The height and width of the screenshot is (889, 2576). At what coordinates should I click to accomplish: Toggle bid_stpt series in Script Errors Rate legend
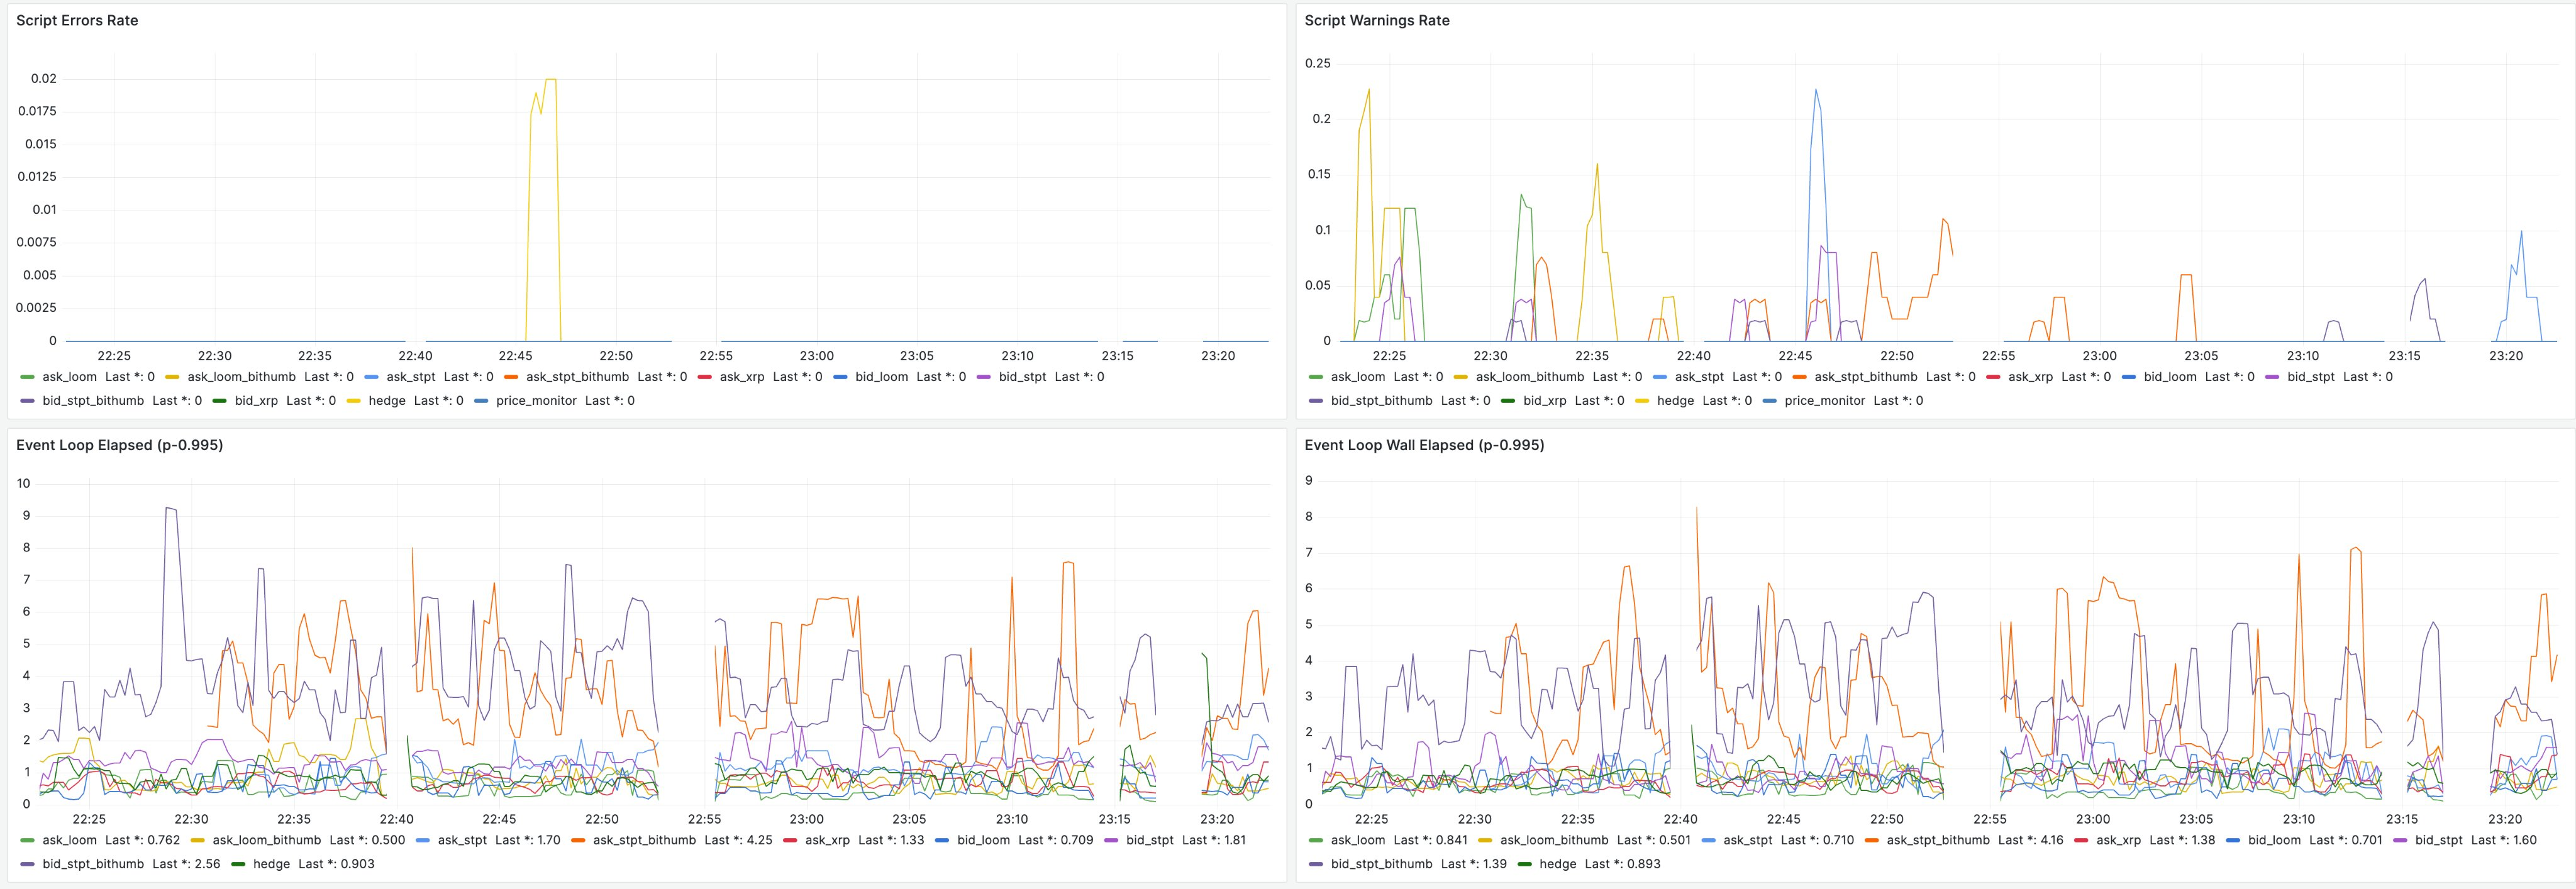click(x=1022, y=377)
